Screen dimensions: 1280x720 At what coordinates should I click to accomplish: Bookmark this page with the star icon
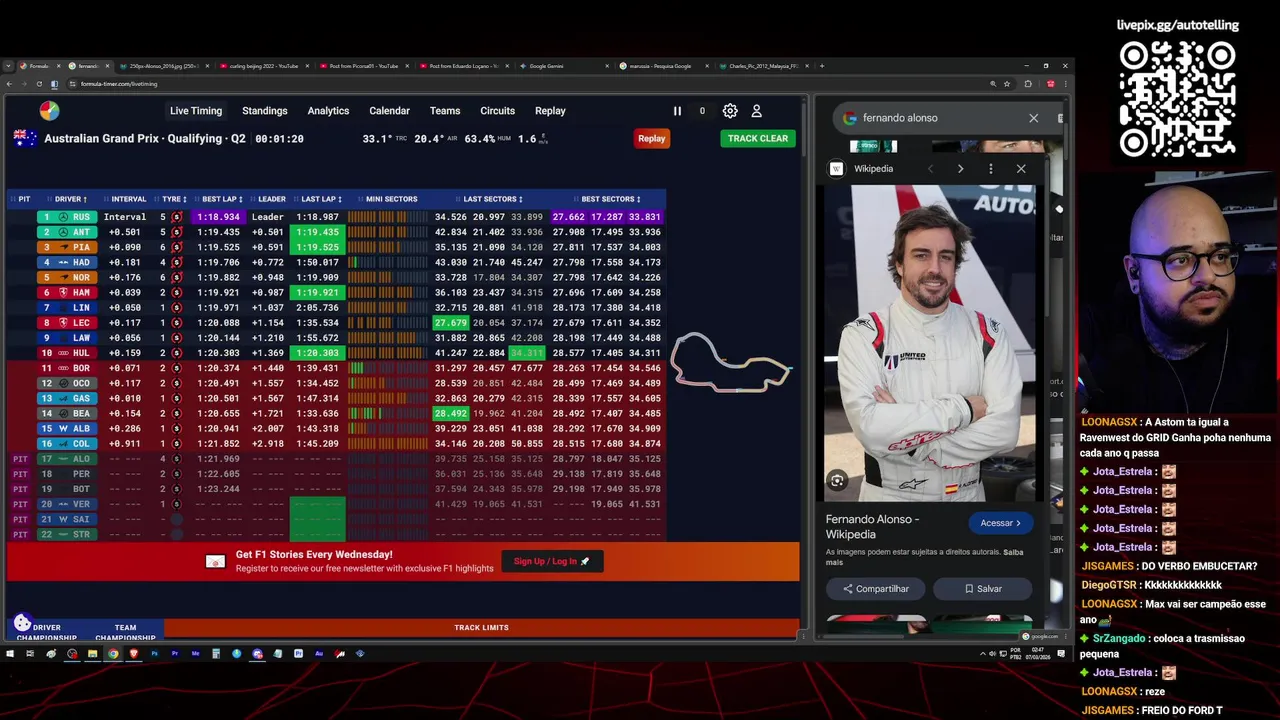(x=1007, y=84)
